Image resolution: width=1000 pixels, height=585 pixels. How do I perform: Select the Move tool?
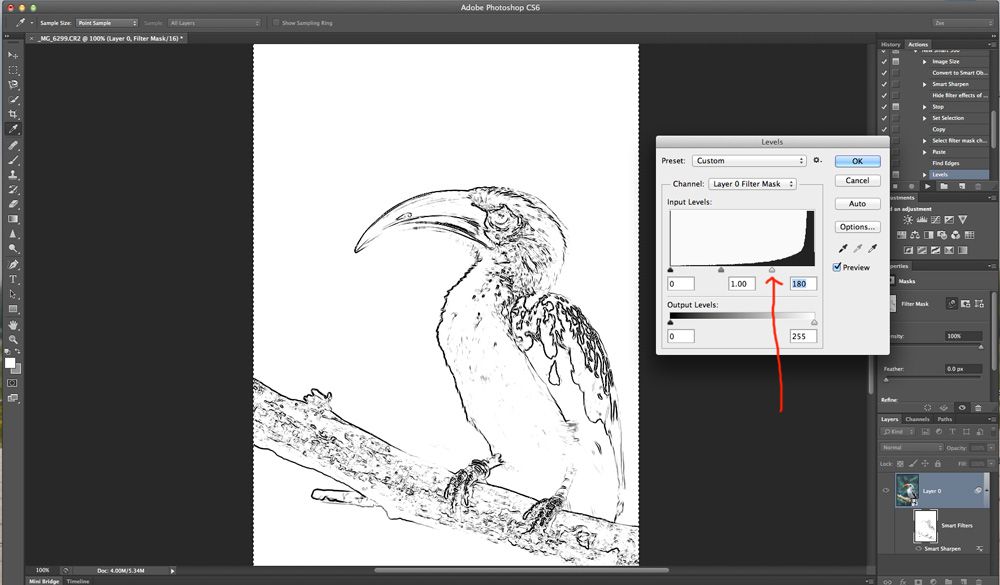[x=13, y=55]
